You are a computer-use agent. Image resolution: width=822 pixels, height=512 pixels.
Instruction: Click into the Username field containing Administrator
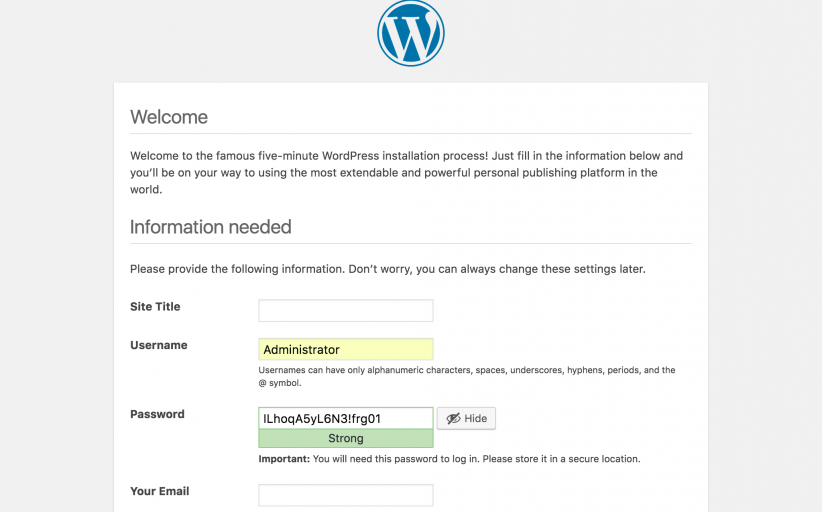[x=345, y=349]
